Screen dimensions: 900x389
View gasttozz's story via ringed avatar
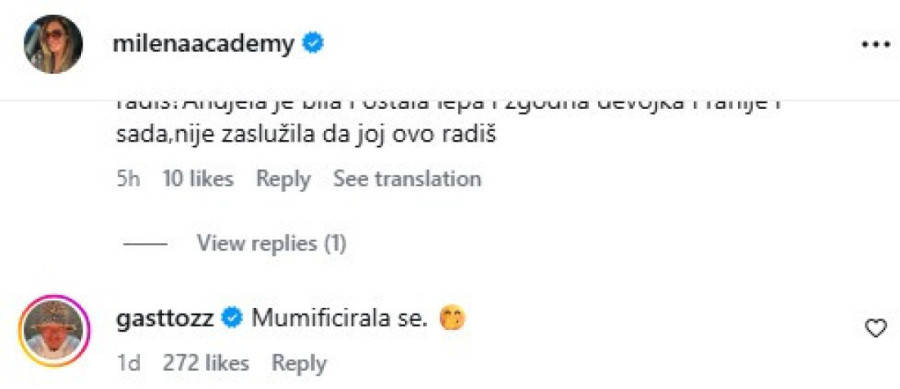[55, 331]
